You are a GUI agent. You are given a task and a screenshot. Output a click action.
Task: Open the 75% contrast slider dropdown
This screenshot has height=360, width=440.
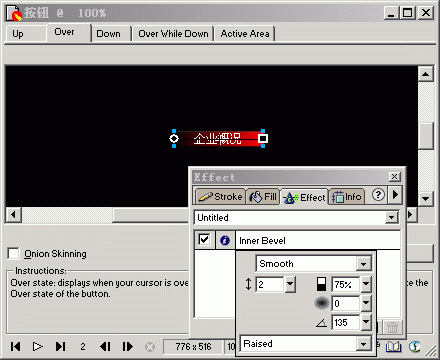pyautogui.click(x=366, y=284)
